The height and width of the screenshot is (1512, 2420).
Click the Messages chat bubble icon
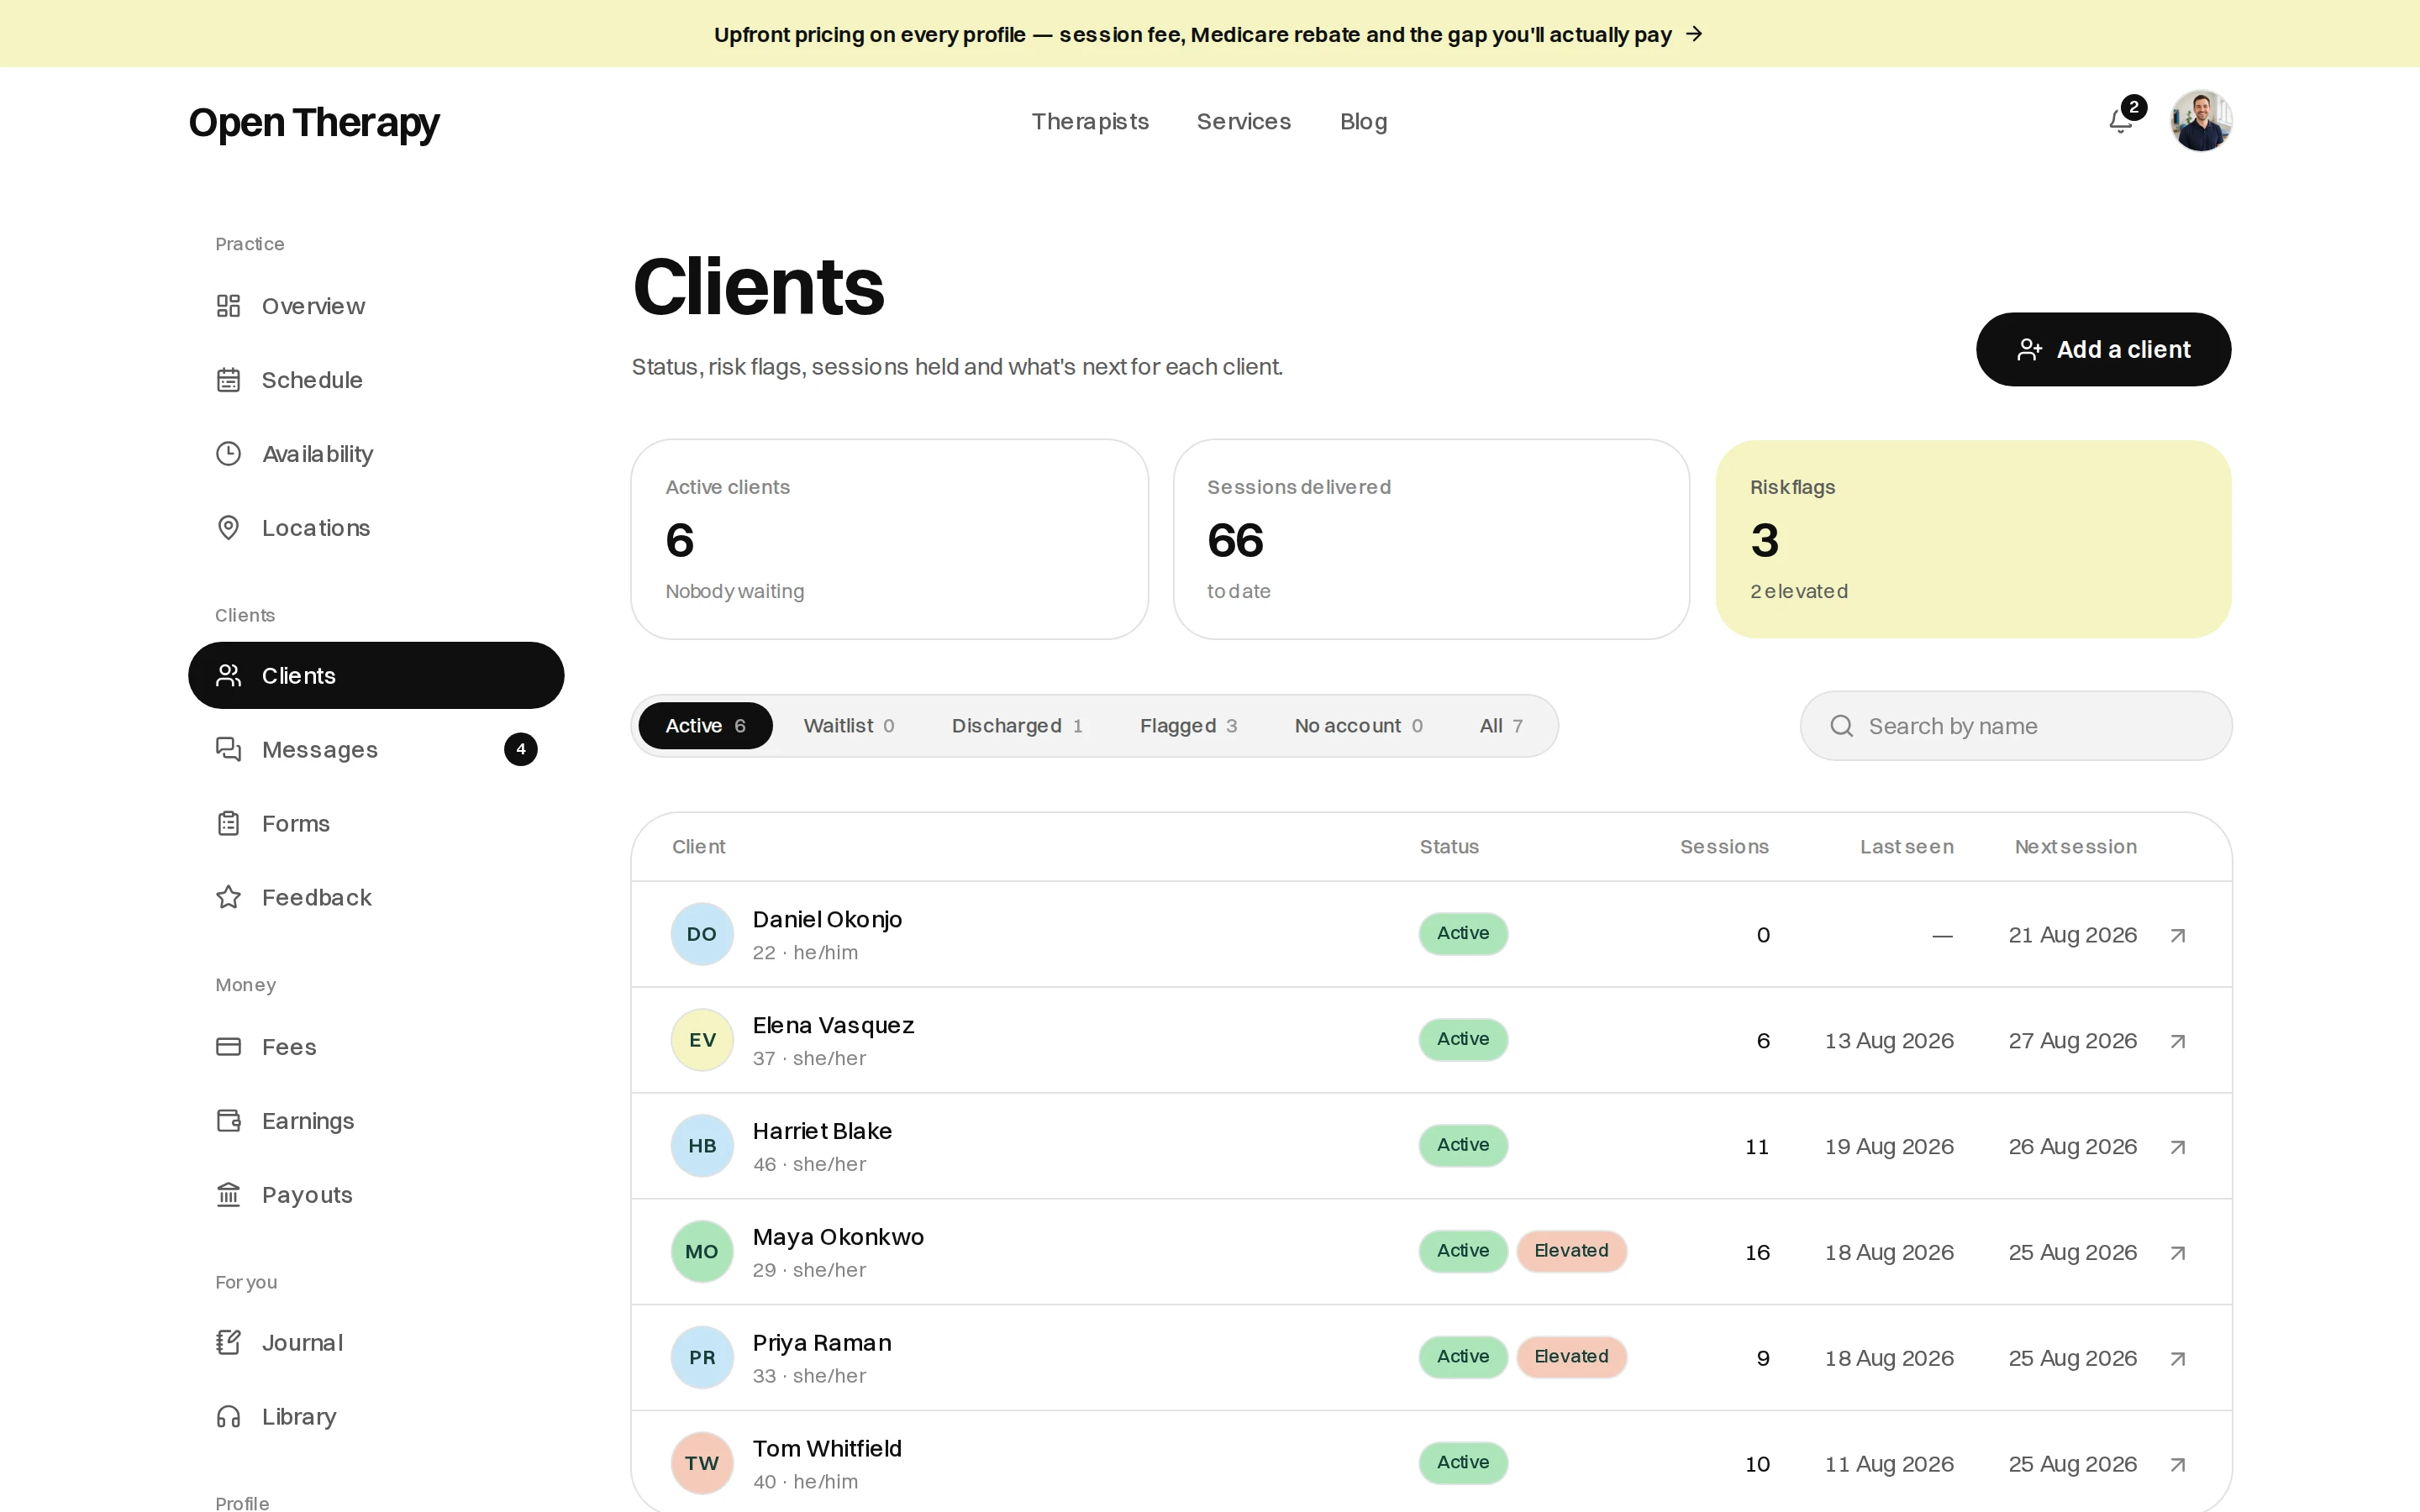click(229, 750)
